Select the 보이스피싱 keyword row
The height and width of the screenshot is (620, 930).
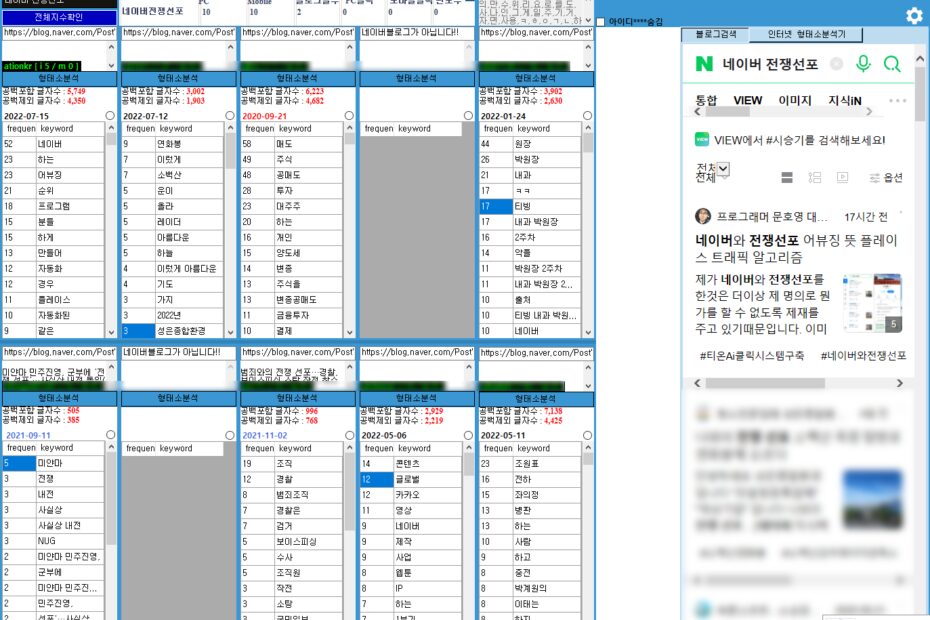point(292,542)
